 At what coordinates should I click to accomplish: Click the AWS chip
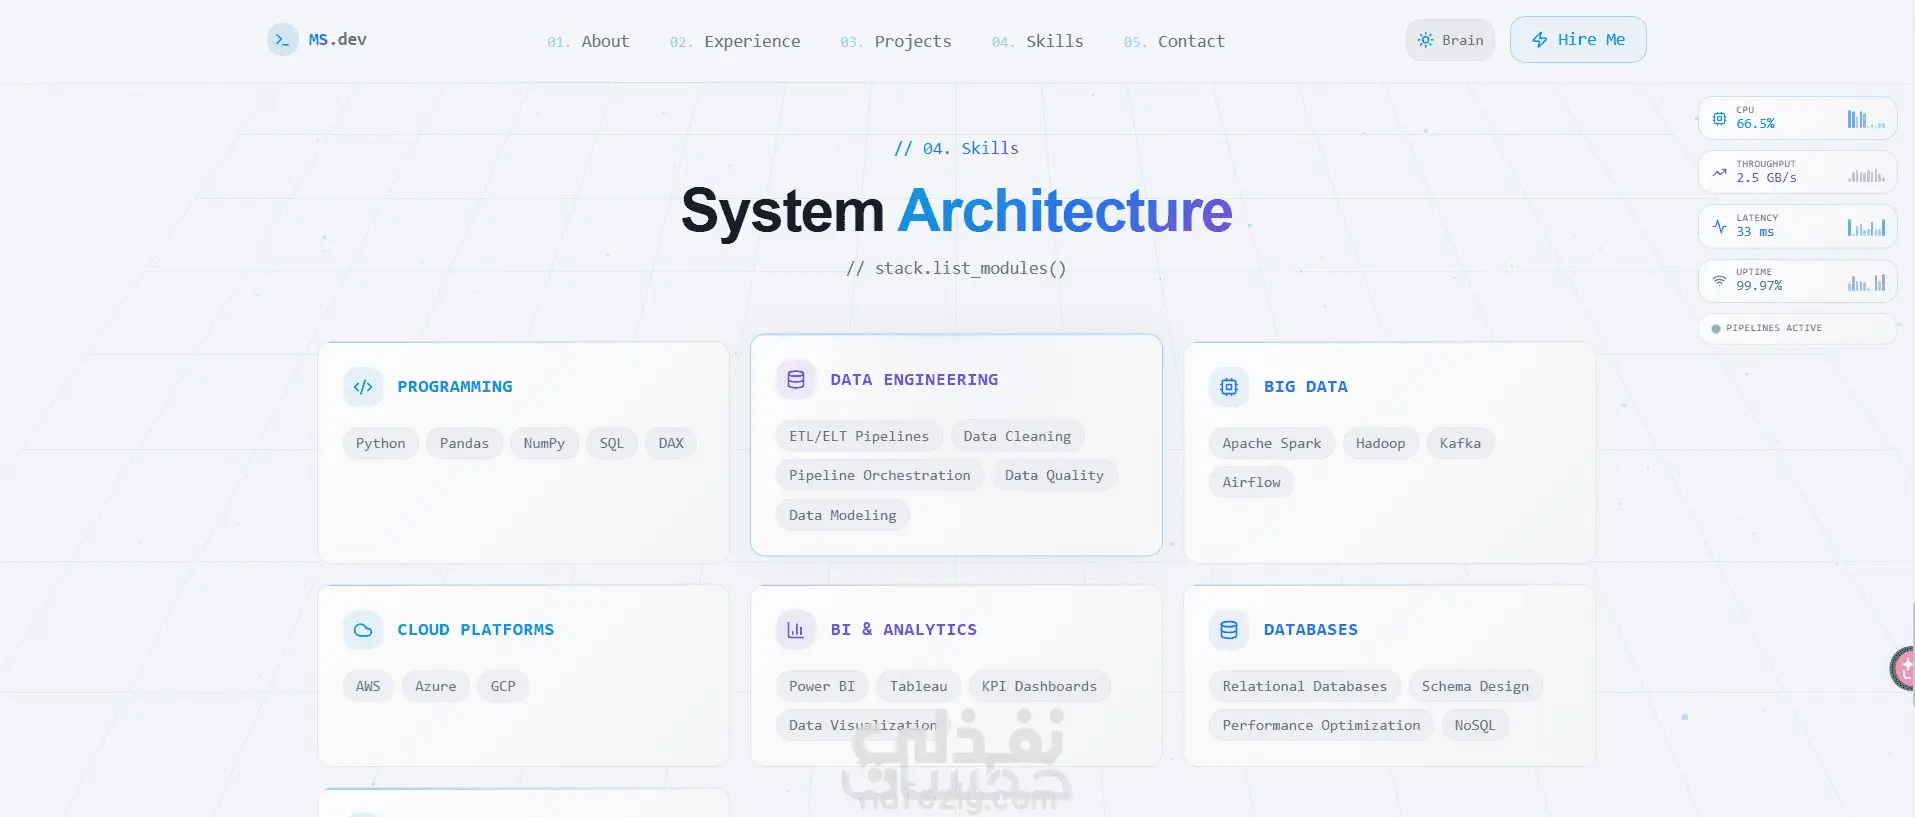pos(368,686)
